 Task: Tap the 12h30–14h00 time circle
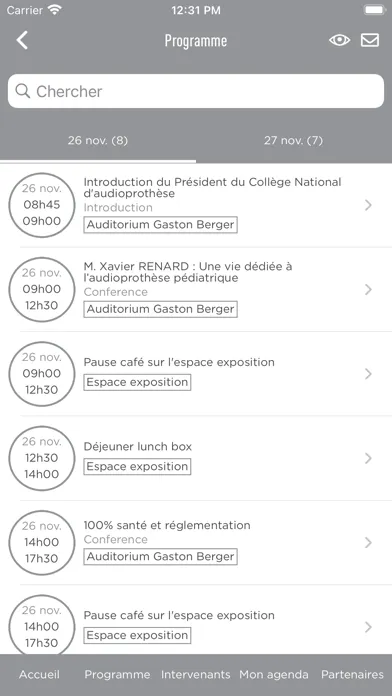tap(42, 458)
